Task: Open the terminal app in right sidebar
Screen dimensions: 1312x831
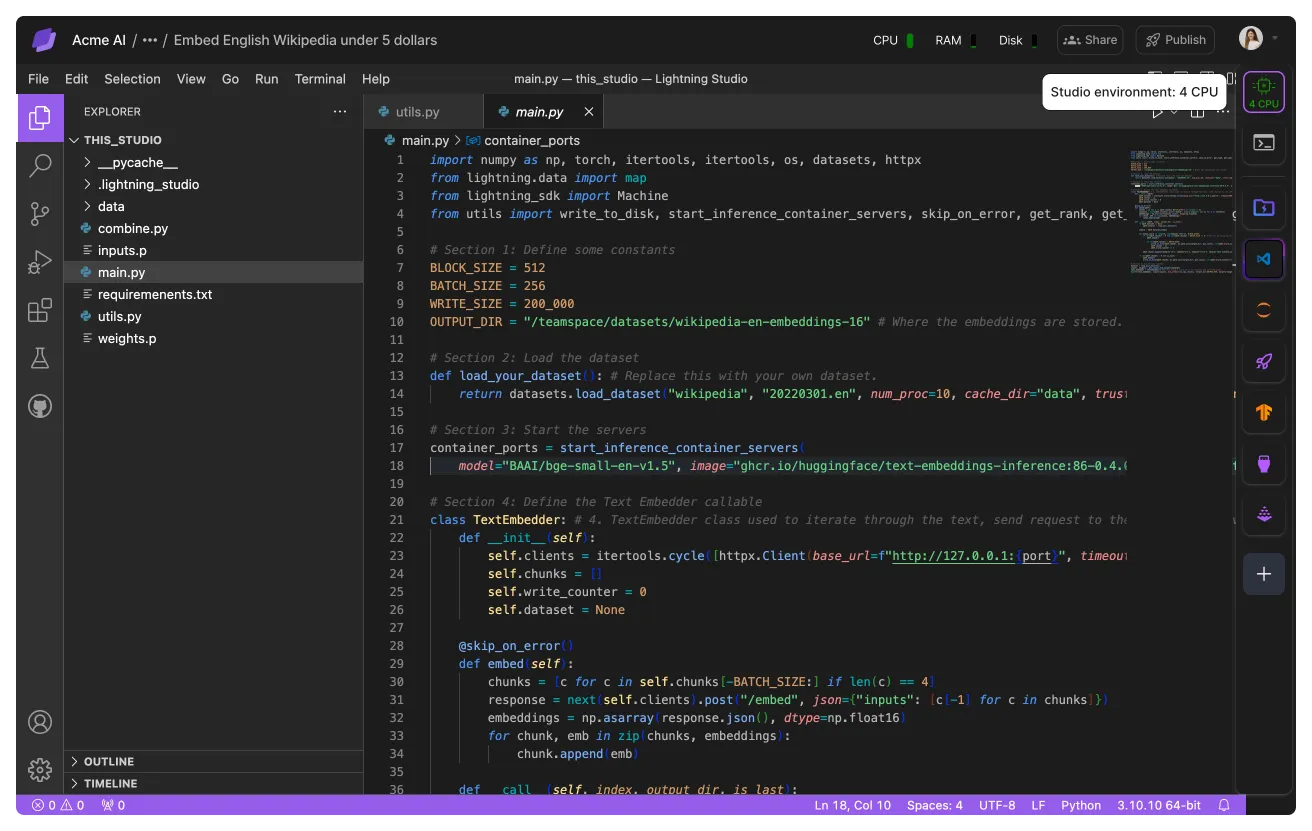Action: coord(1264,143)
